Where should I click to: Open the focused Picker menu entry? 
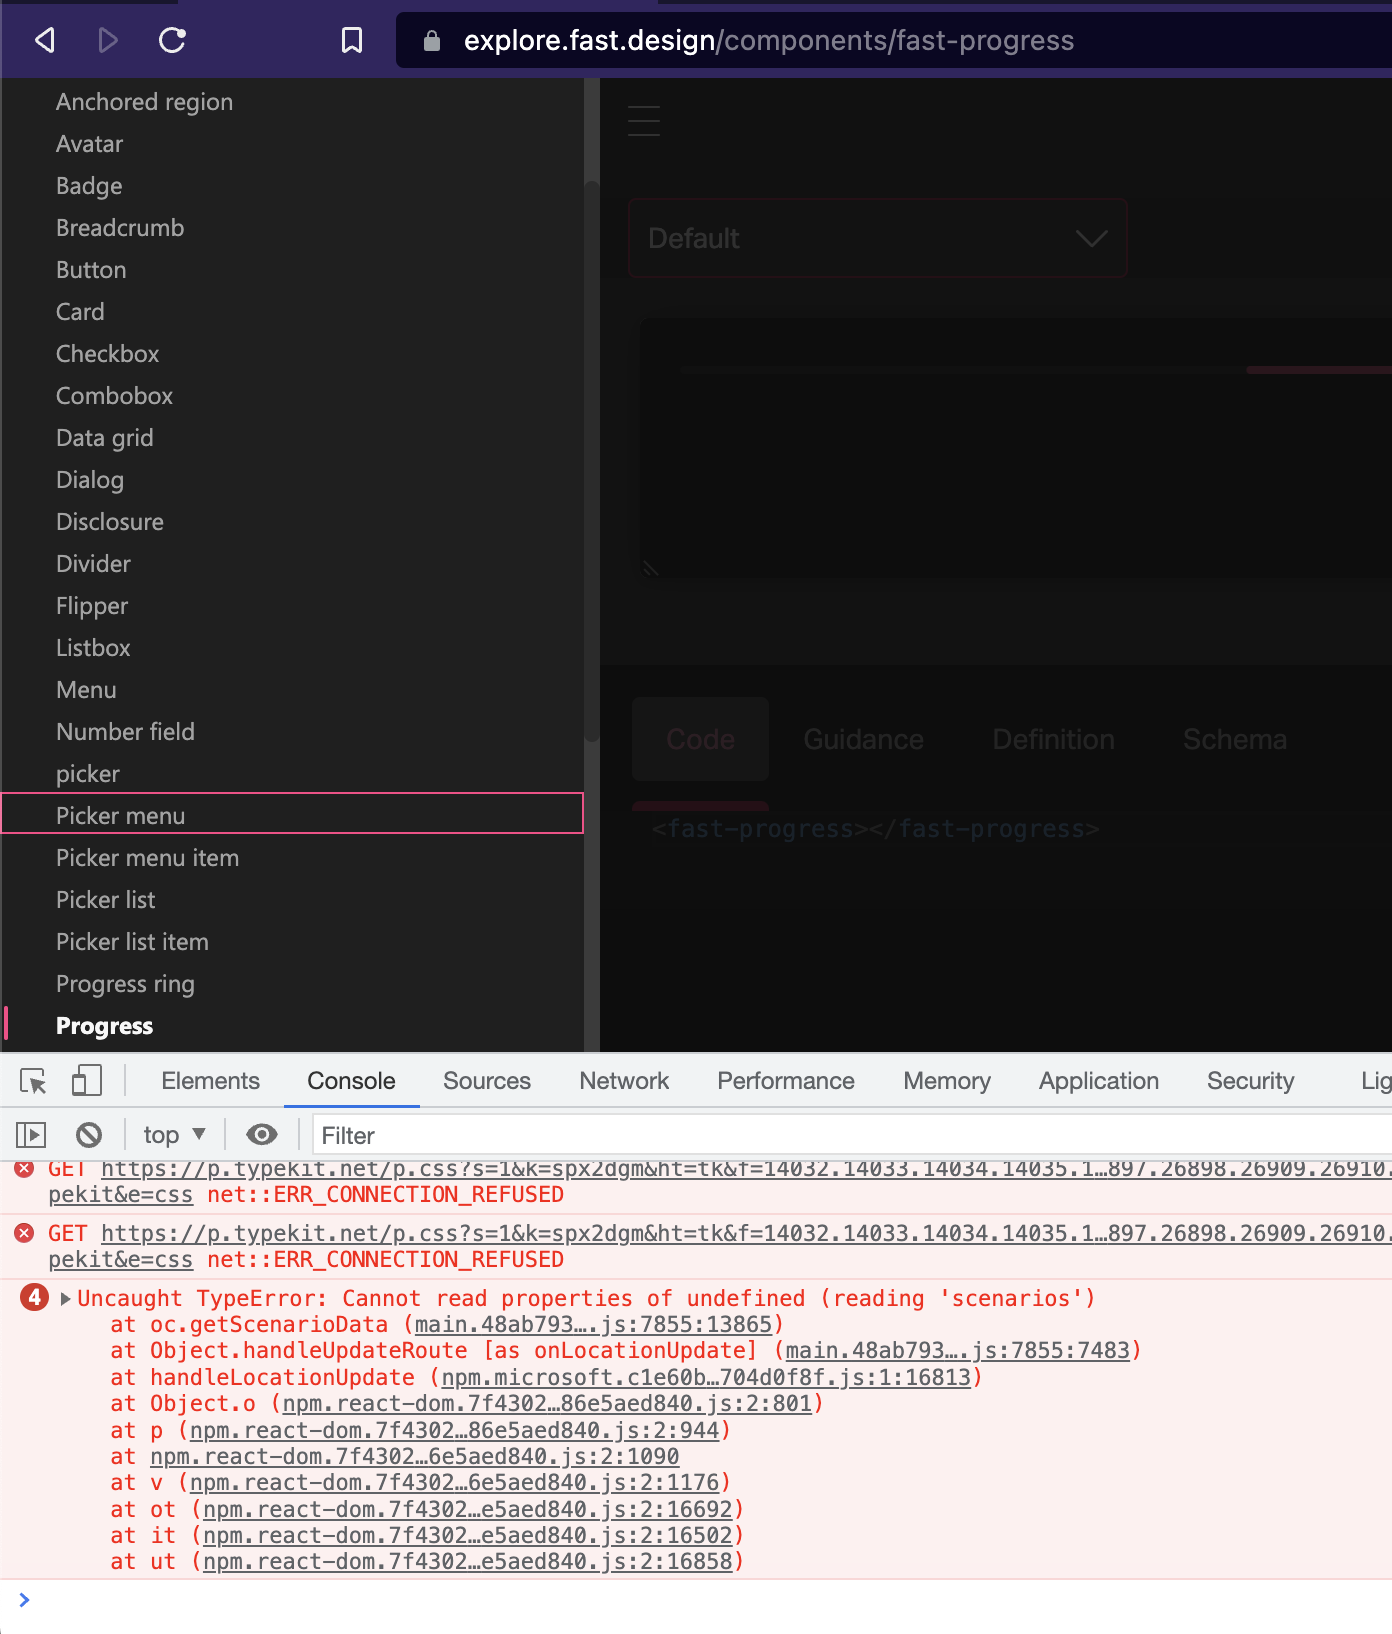pos(292,813)
